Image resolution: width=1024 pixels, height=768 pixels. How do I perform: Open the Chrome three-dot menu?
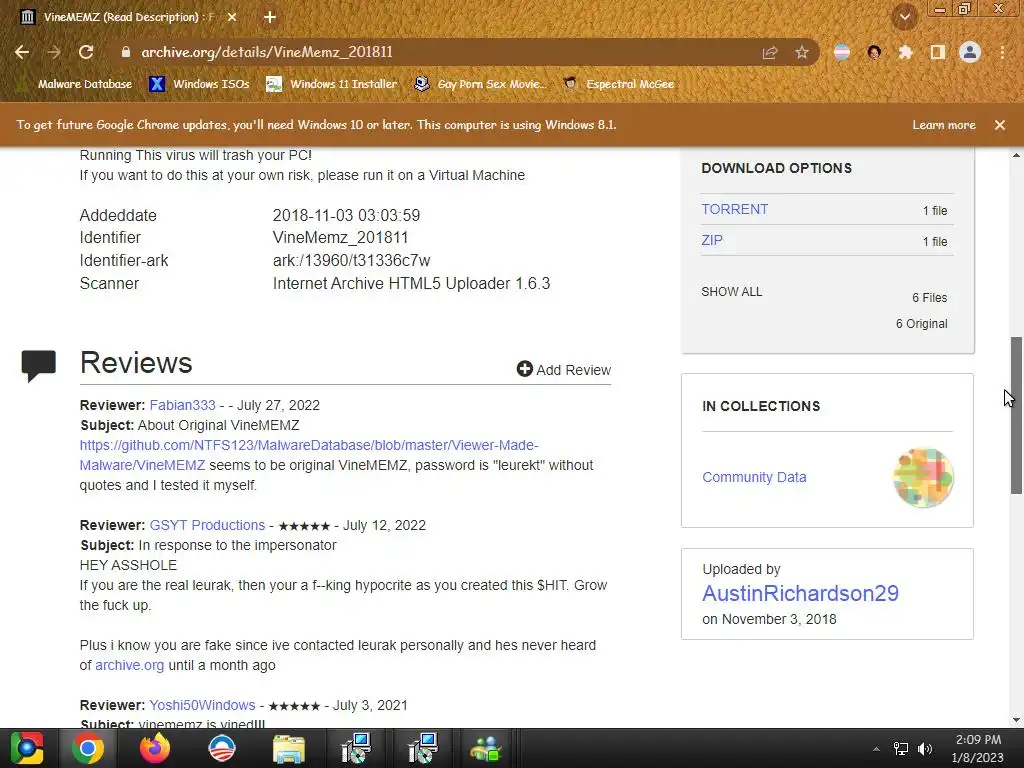[x=1002, y=52]
